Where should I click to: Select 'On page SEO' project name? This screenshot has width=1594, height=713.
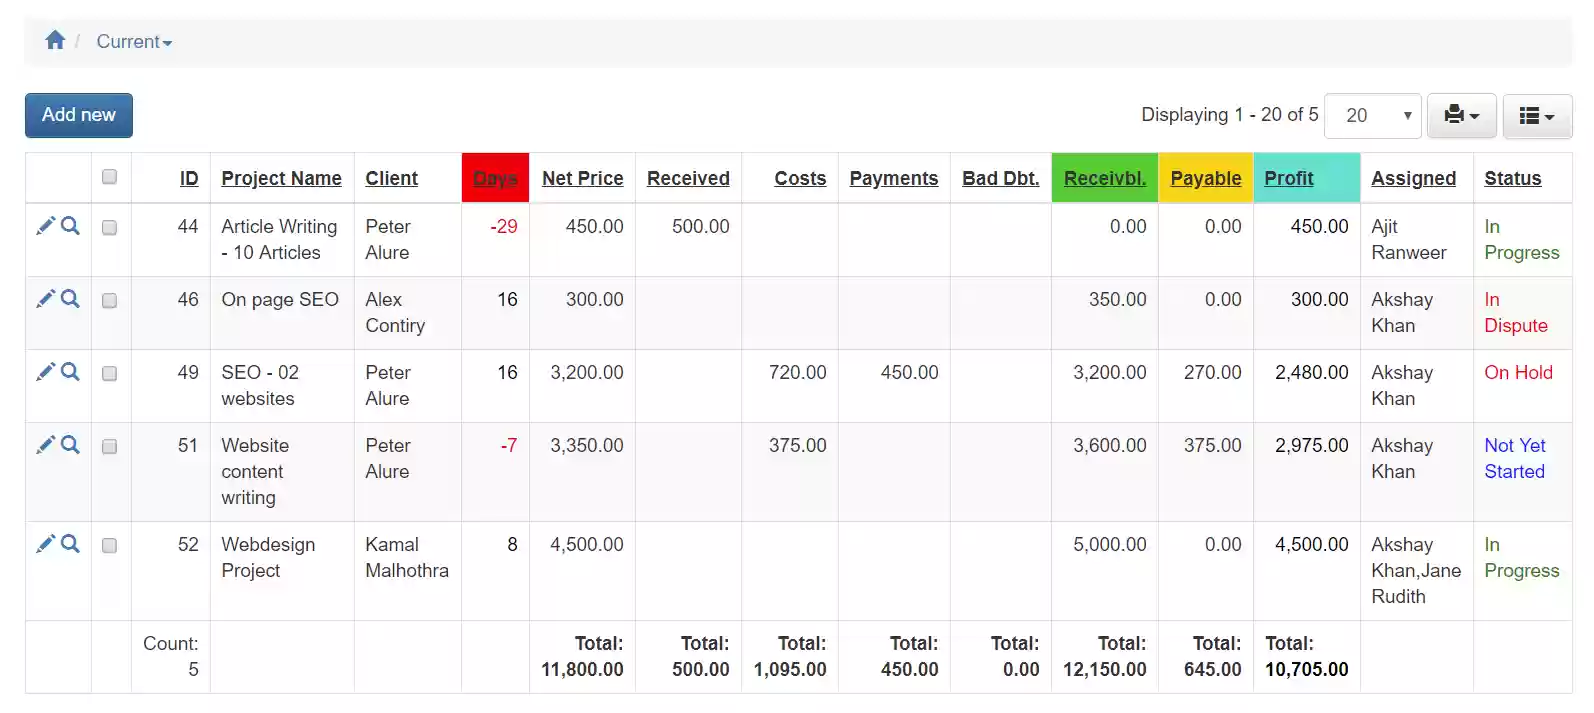[280, 299]
